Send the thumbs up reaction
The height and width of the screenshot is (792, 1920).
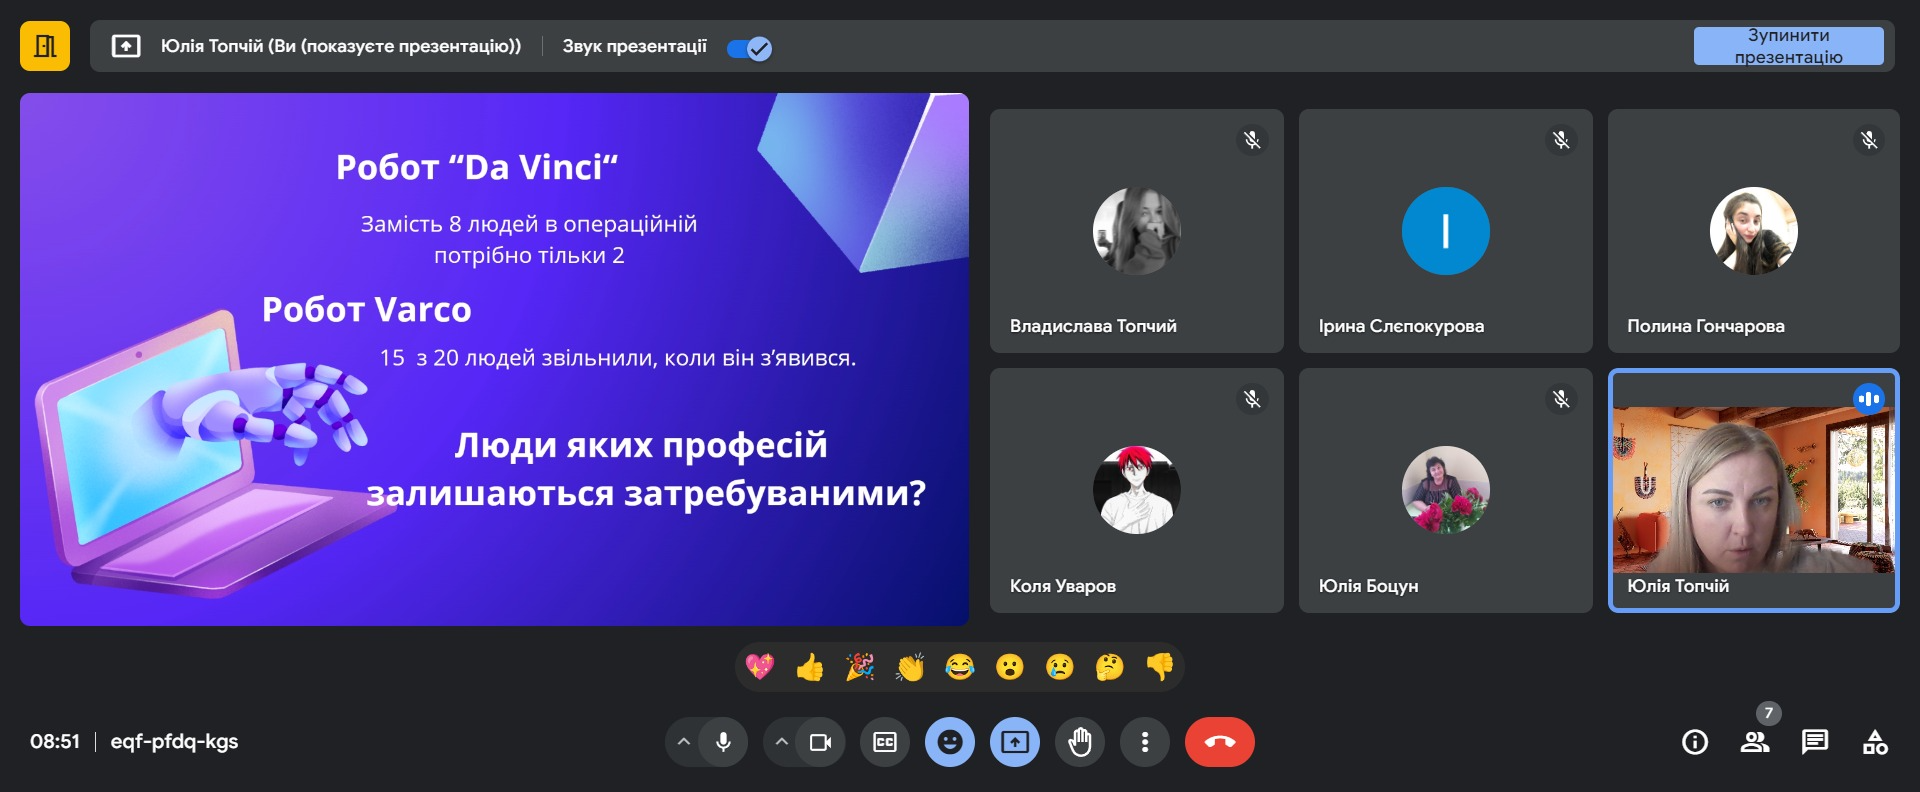(810, 667)
